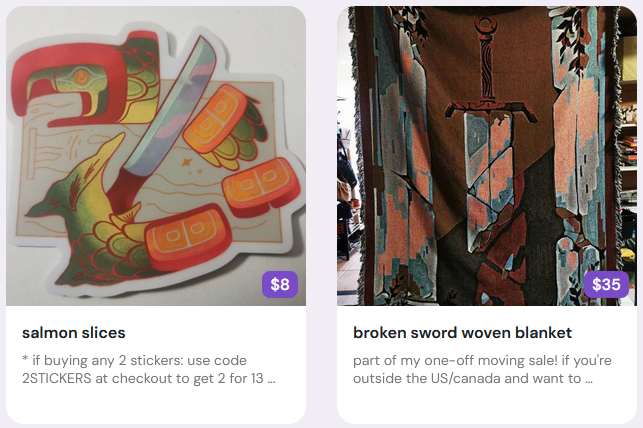Expand the truncated salmon slices description ellipsis
Image resolution: width=643 pixels, height=428 pixels.
[271, 379]
